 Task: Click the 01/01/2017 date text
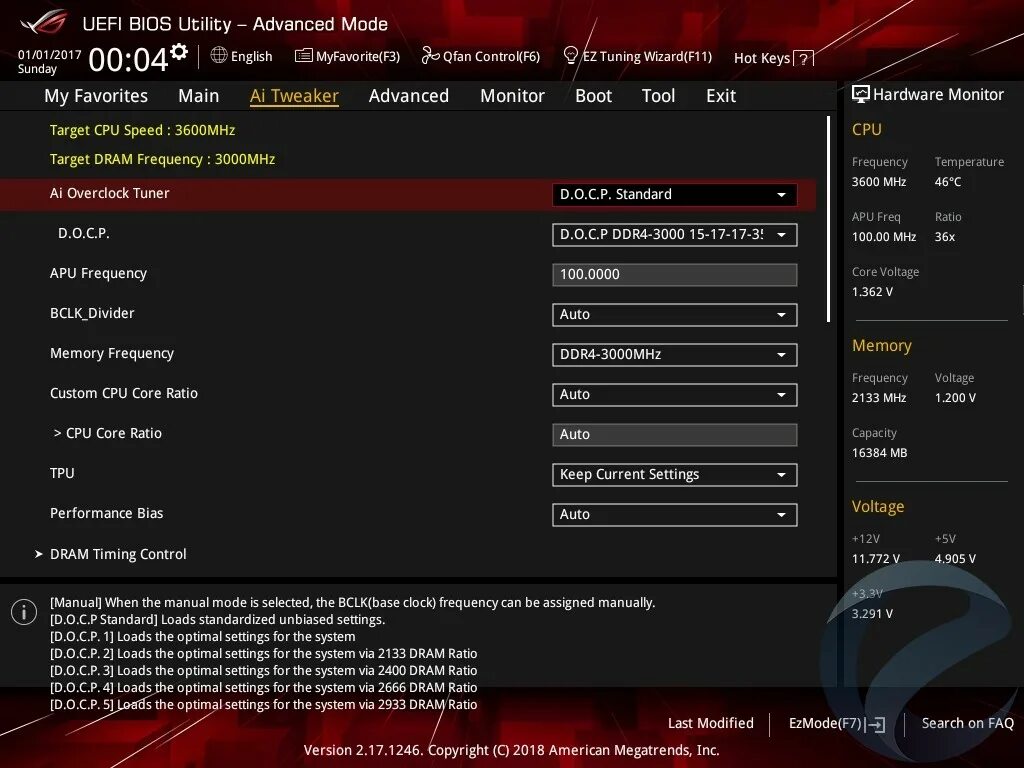point(50,55)
